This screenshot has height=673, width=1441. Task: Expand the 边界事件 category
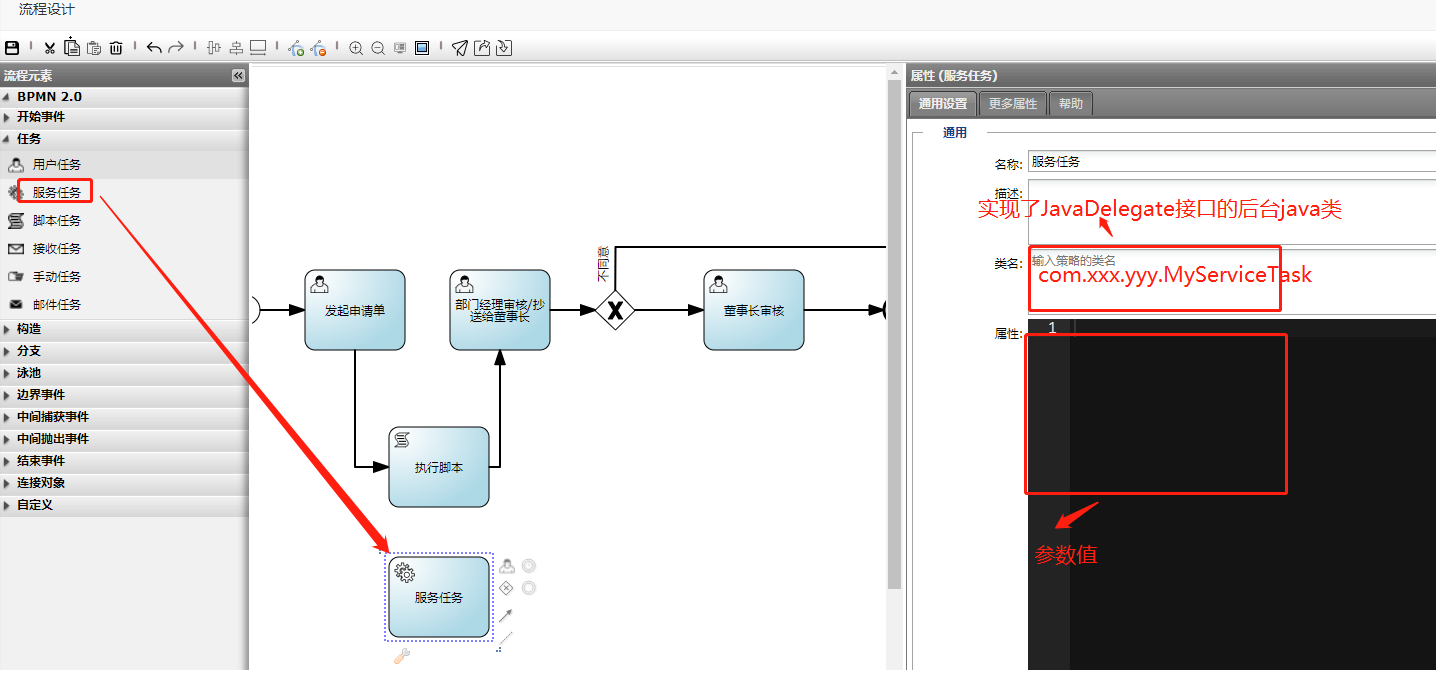tap(41, 395)
